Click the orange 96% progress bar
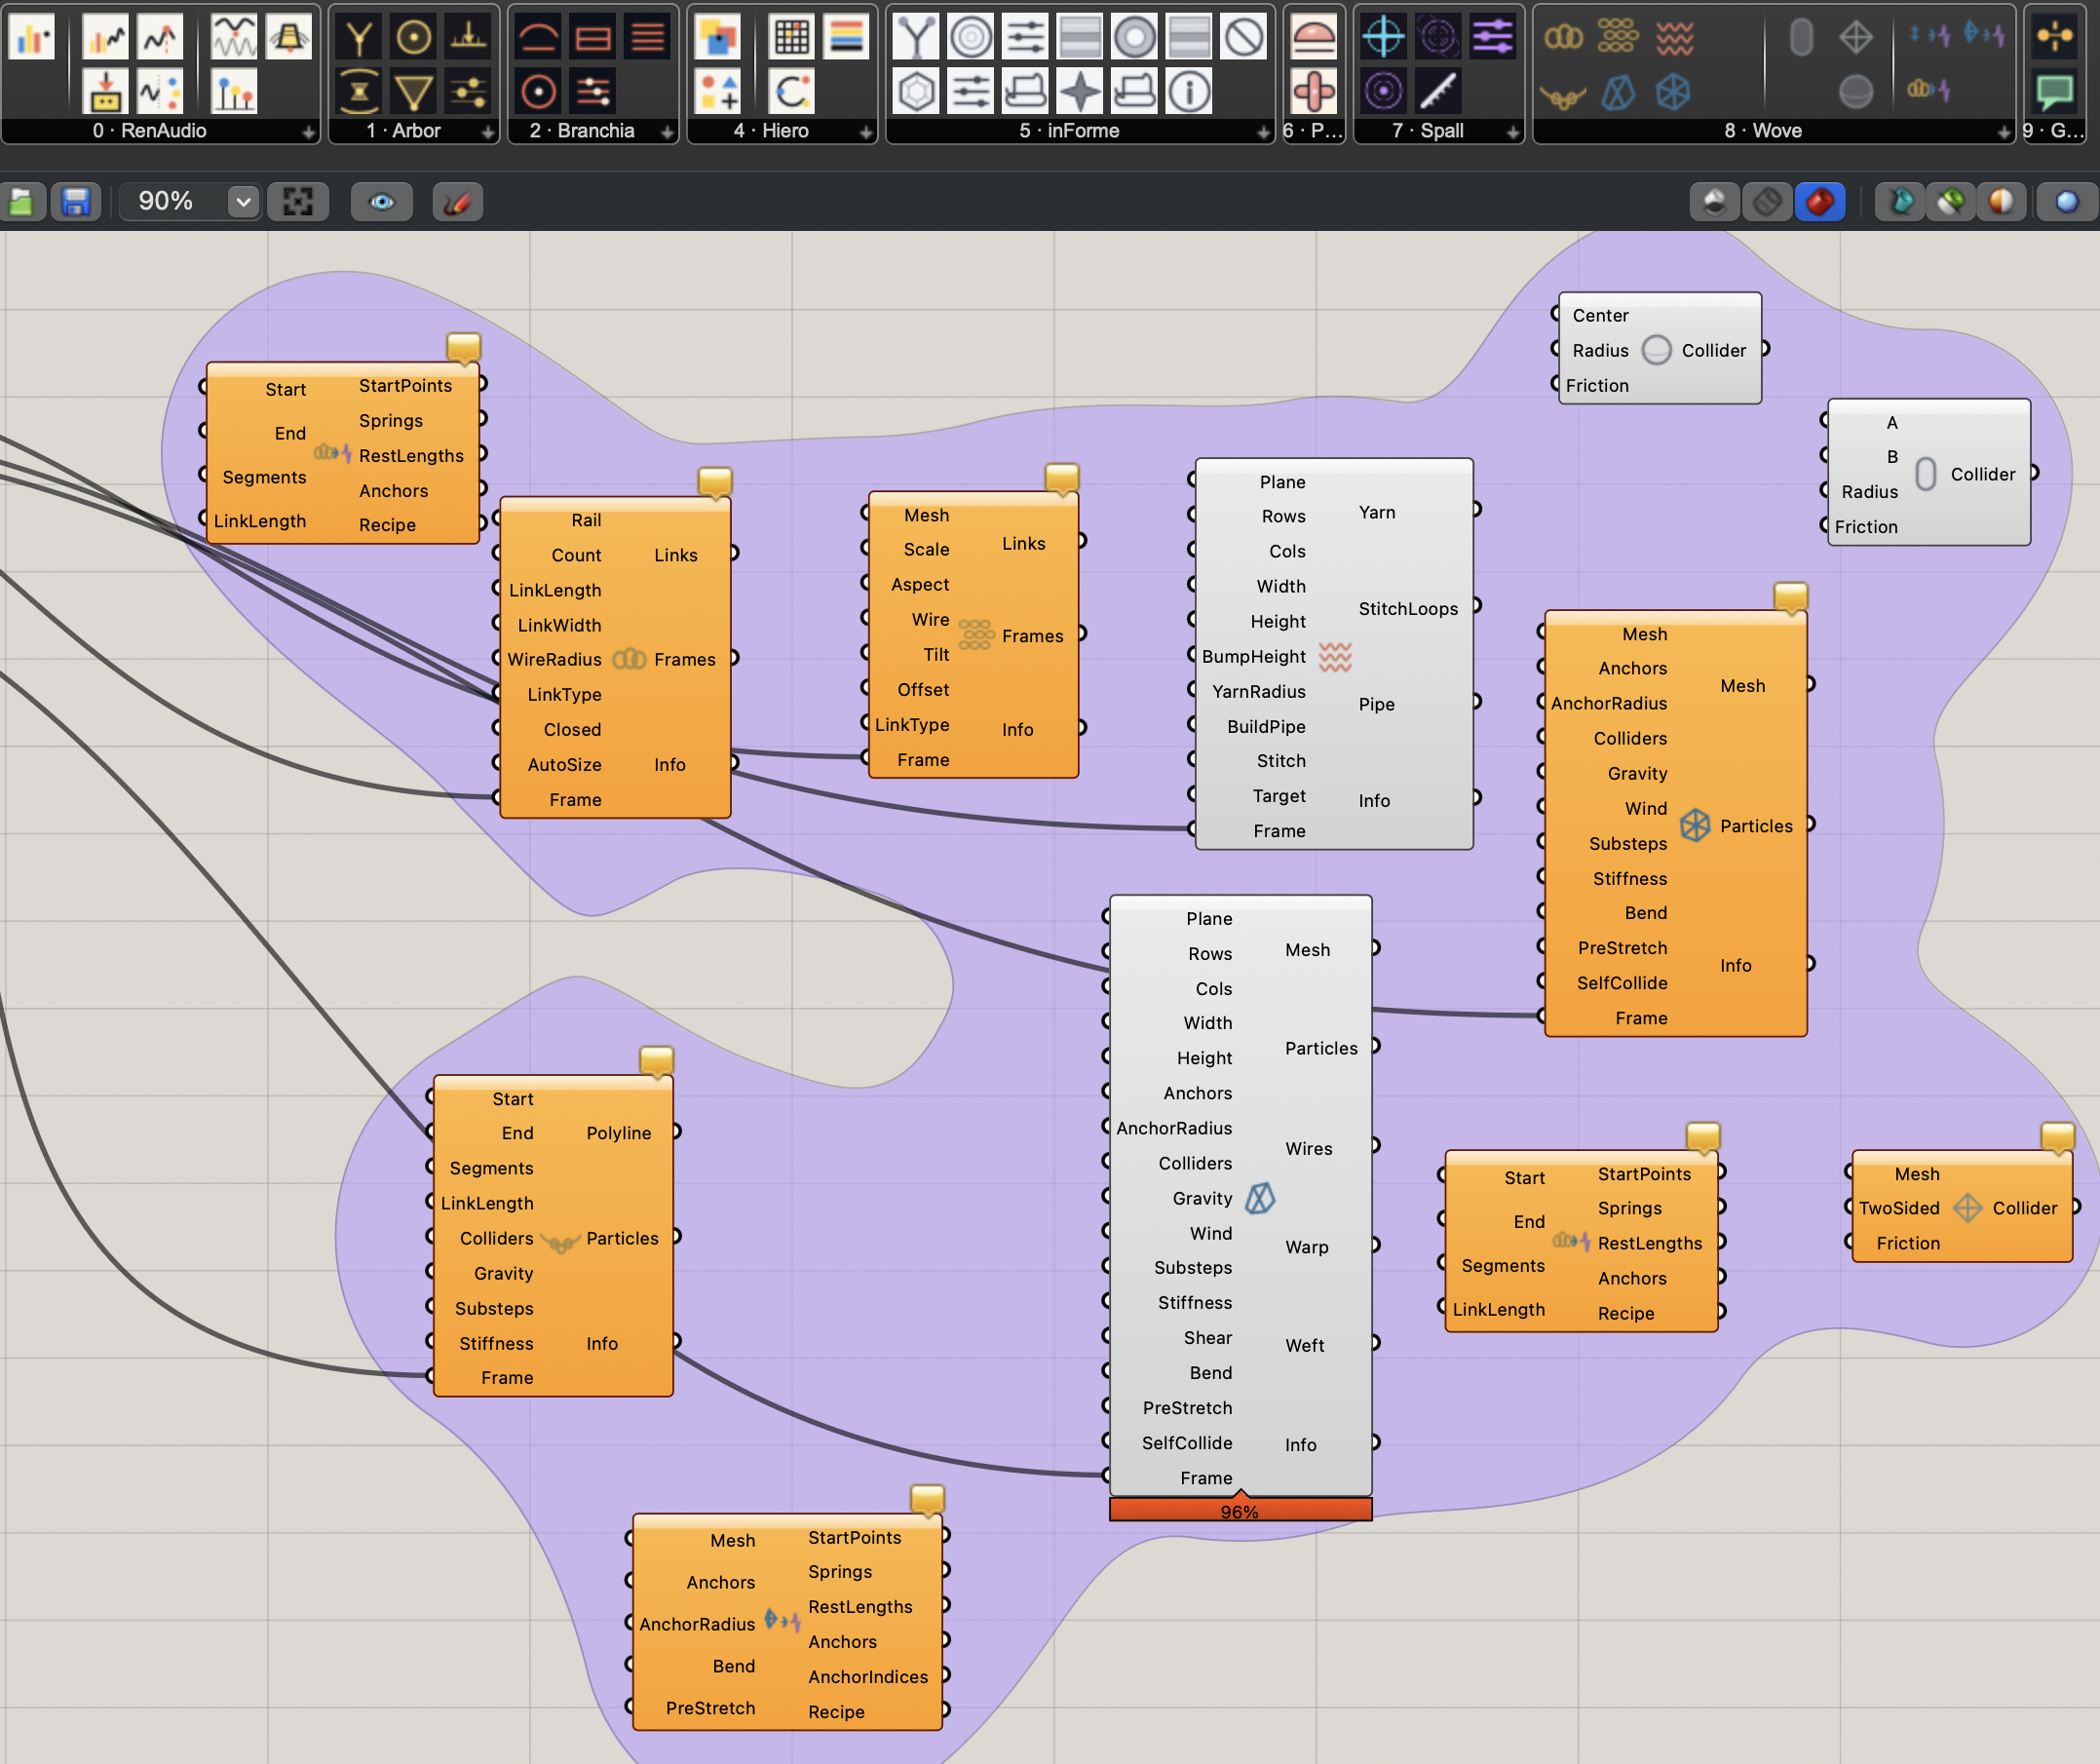 click(x=1240, y=1510)
